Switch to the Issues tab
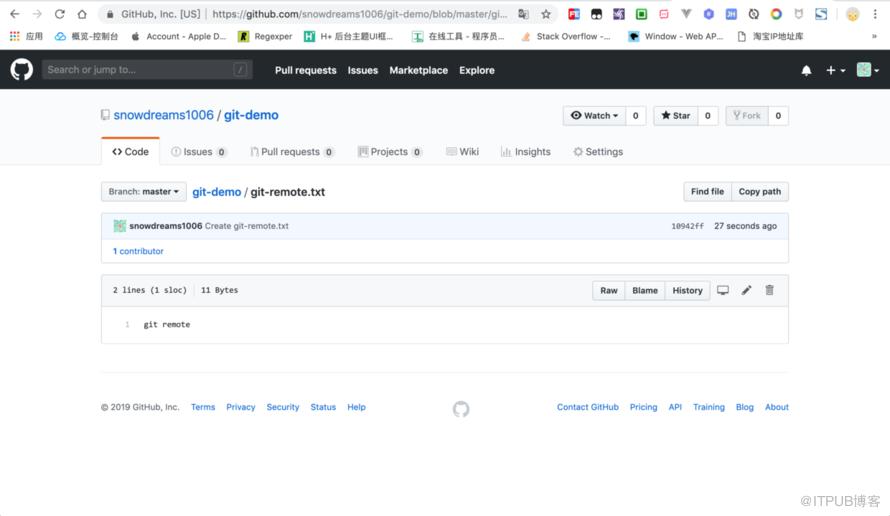Image resolution: width=890 pixels, height=516 pixels. [x=199, y=152]
